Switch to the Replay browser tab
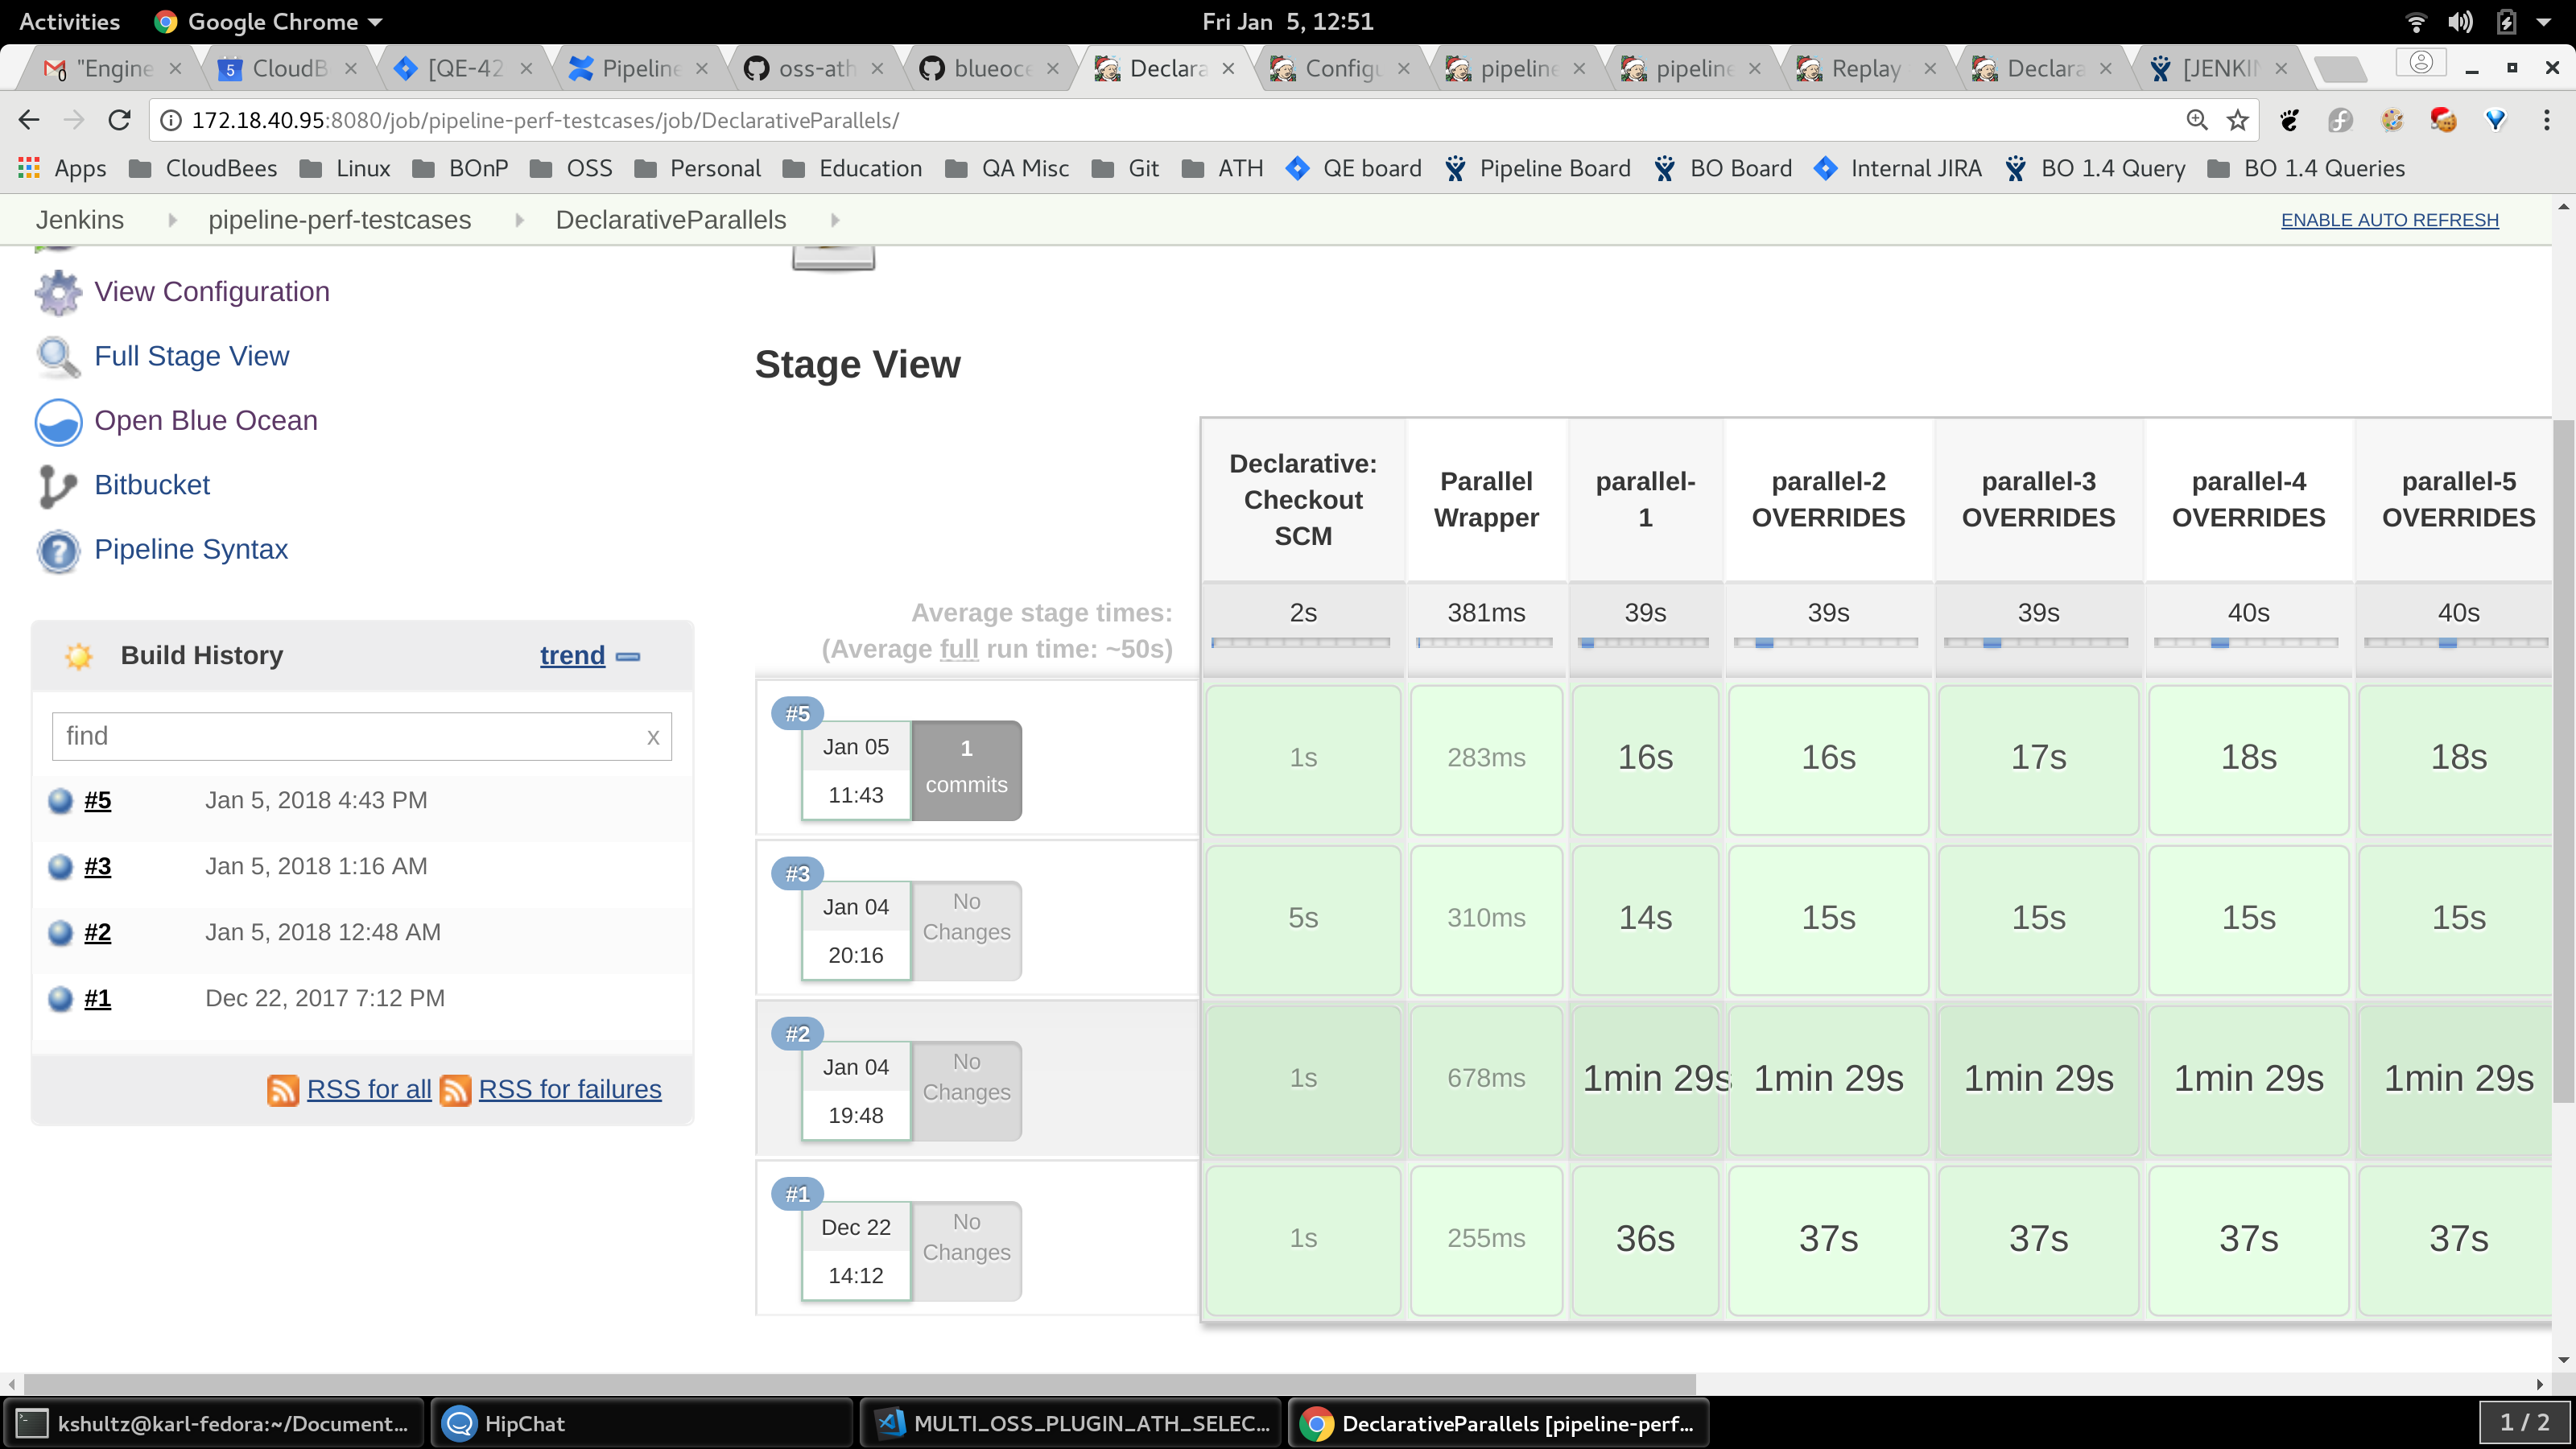Image resolution: width=2576 pixels, height=1449 pixels. tap(1863, 68)
